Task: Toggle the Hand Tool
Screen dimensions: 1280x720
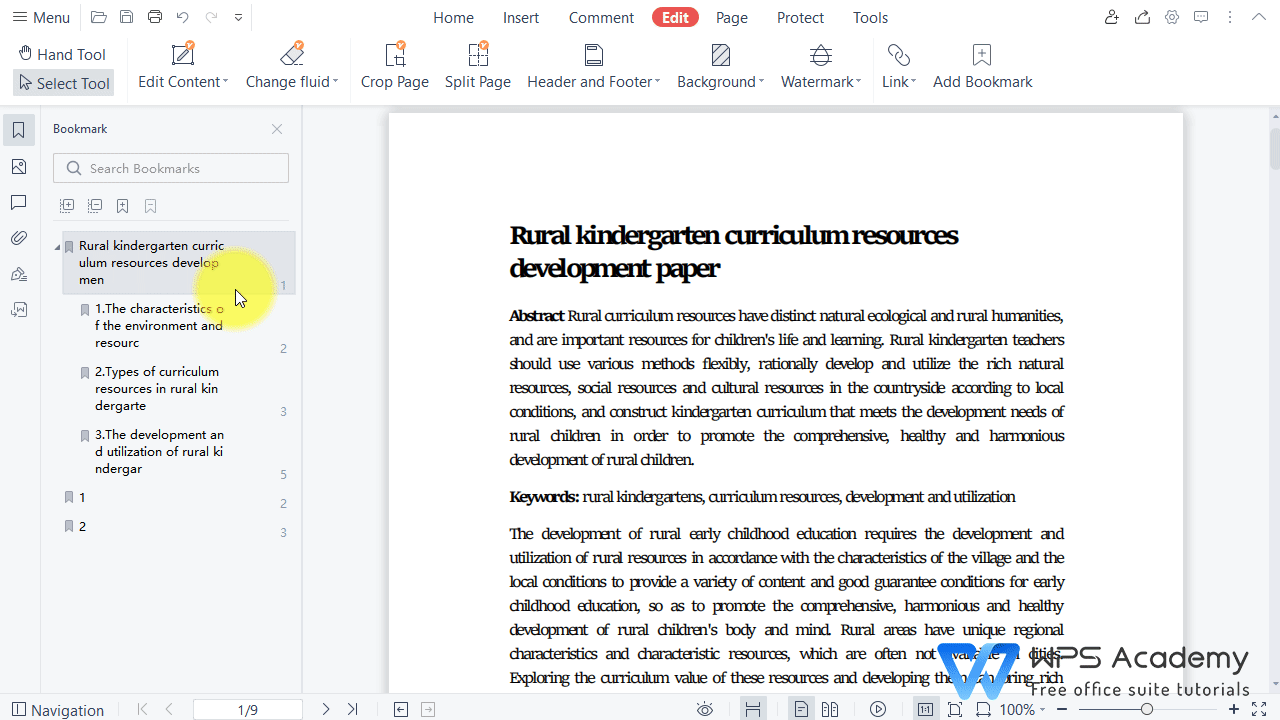Action: [x=62, y=53]
